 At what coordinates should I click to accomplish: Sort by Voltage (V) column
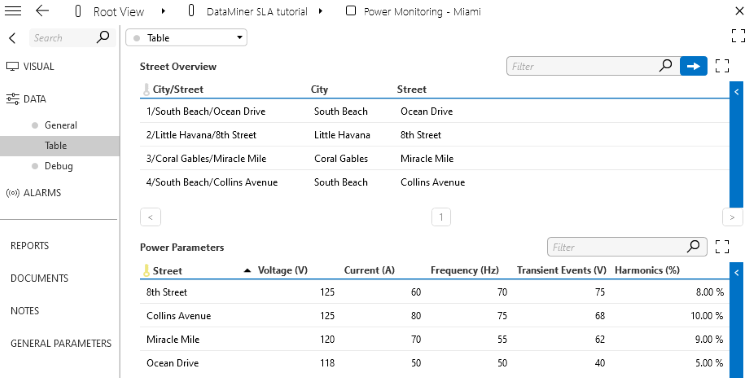[282, 270]
